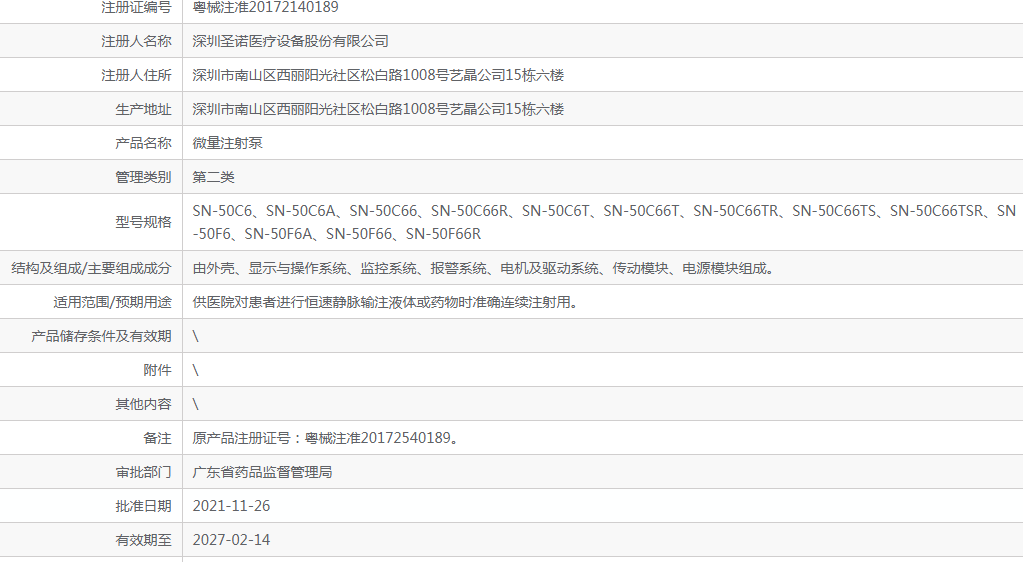Select the product name 微量注射泵

tap(227, 144)
